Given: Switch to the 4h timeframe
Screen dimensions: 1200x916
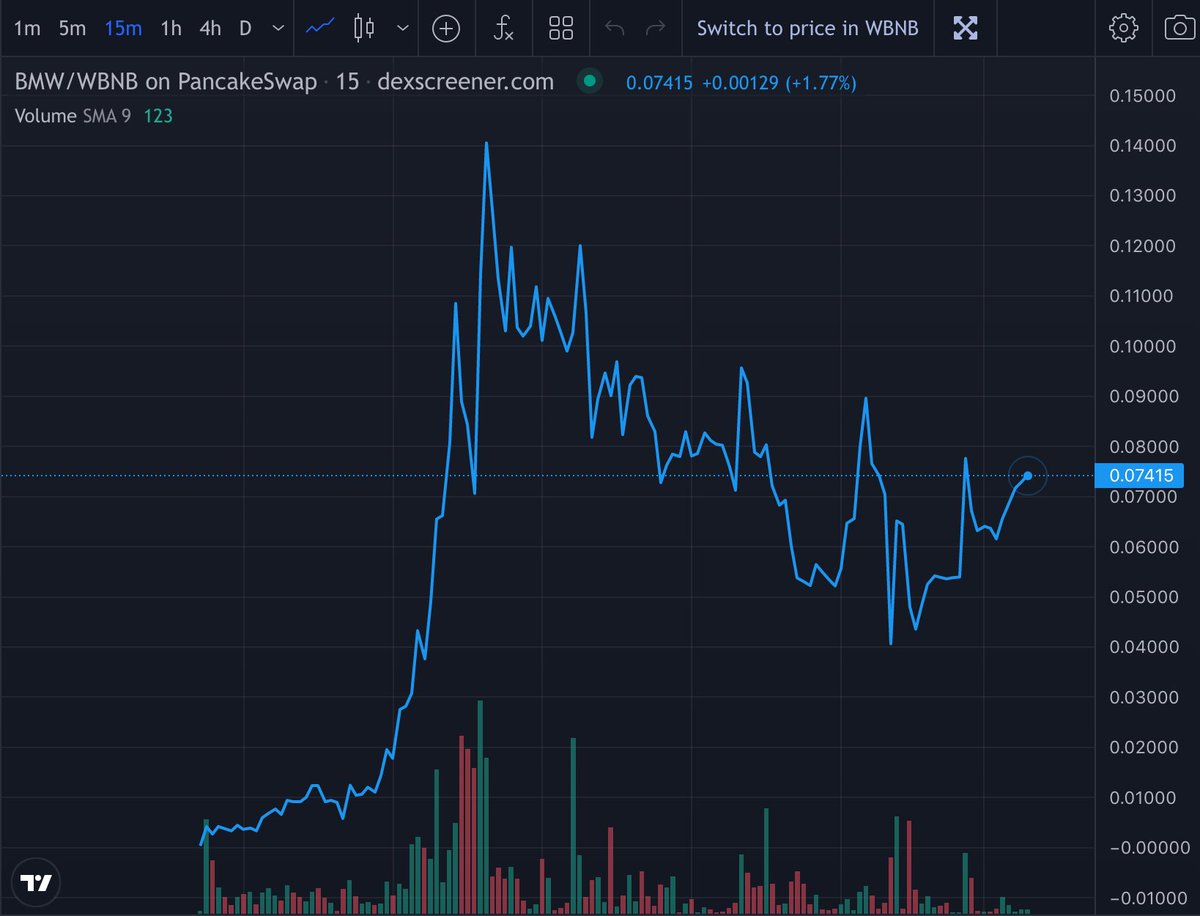Looking at the screenshot, I should click(x=209, y=28).
